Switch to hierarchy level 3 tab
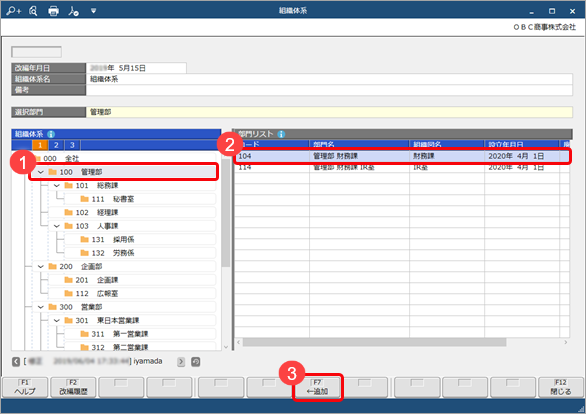Screen dimensions: 586x414 pos(72,145)
